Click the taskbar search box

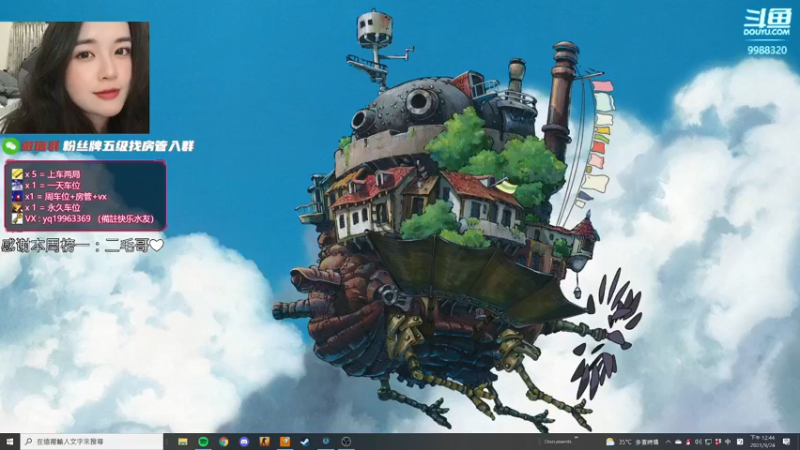pyautogui.click(x=92, y=441)
